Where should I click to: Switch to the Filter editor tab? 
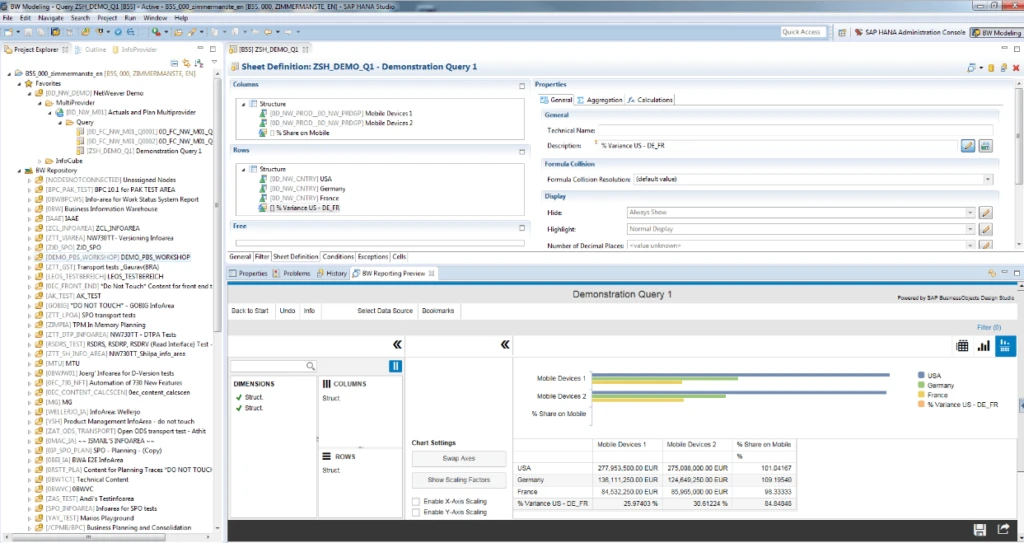(262, 257)
